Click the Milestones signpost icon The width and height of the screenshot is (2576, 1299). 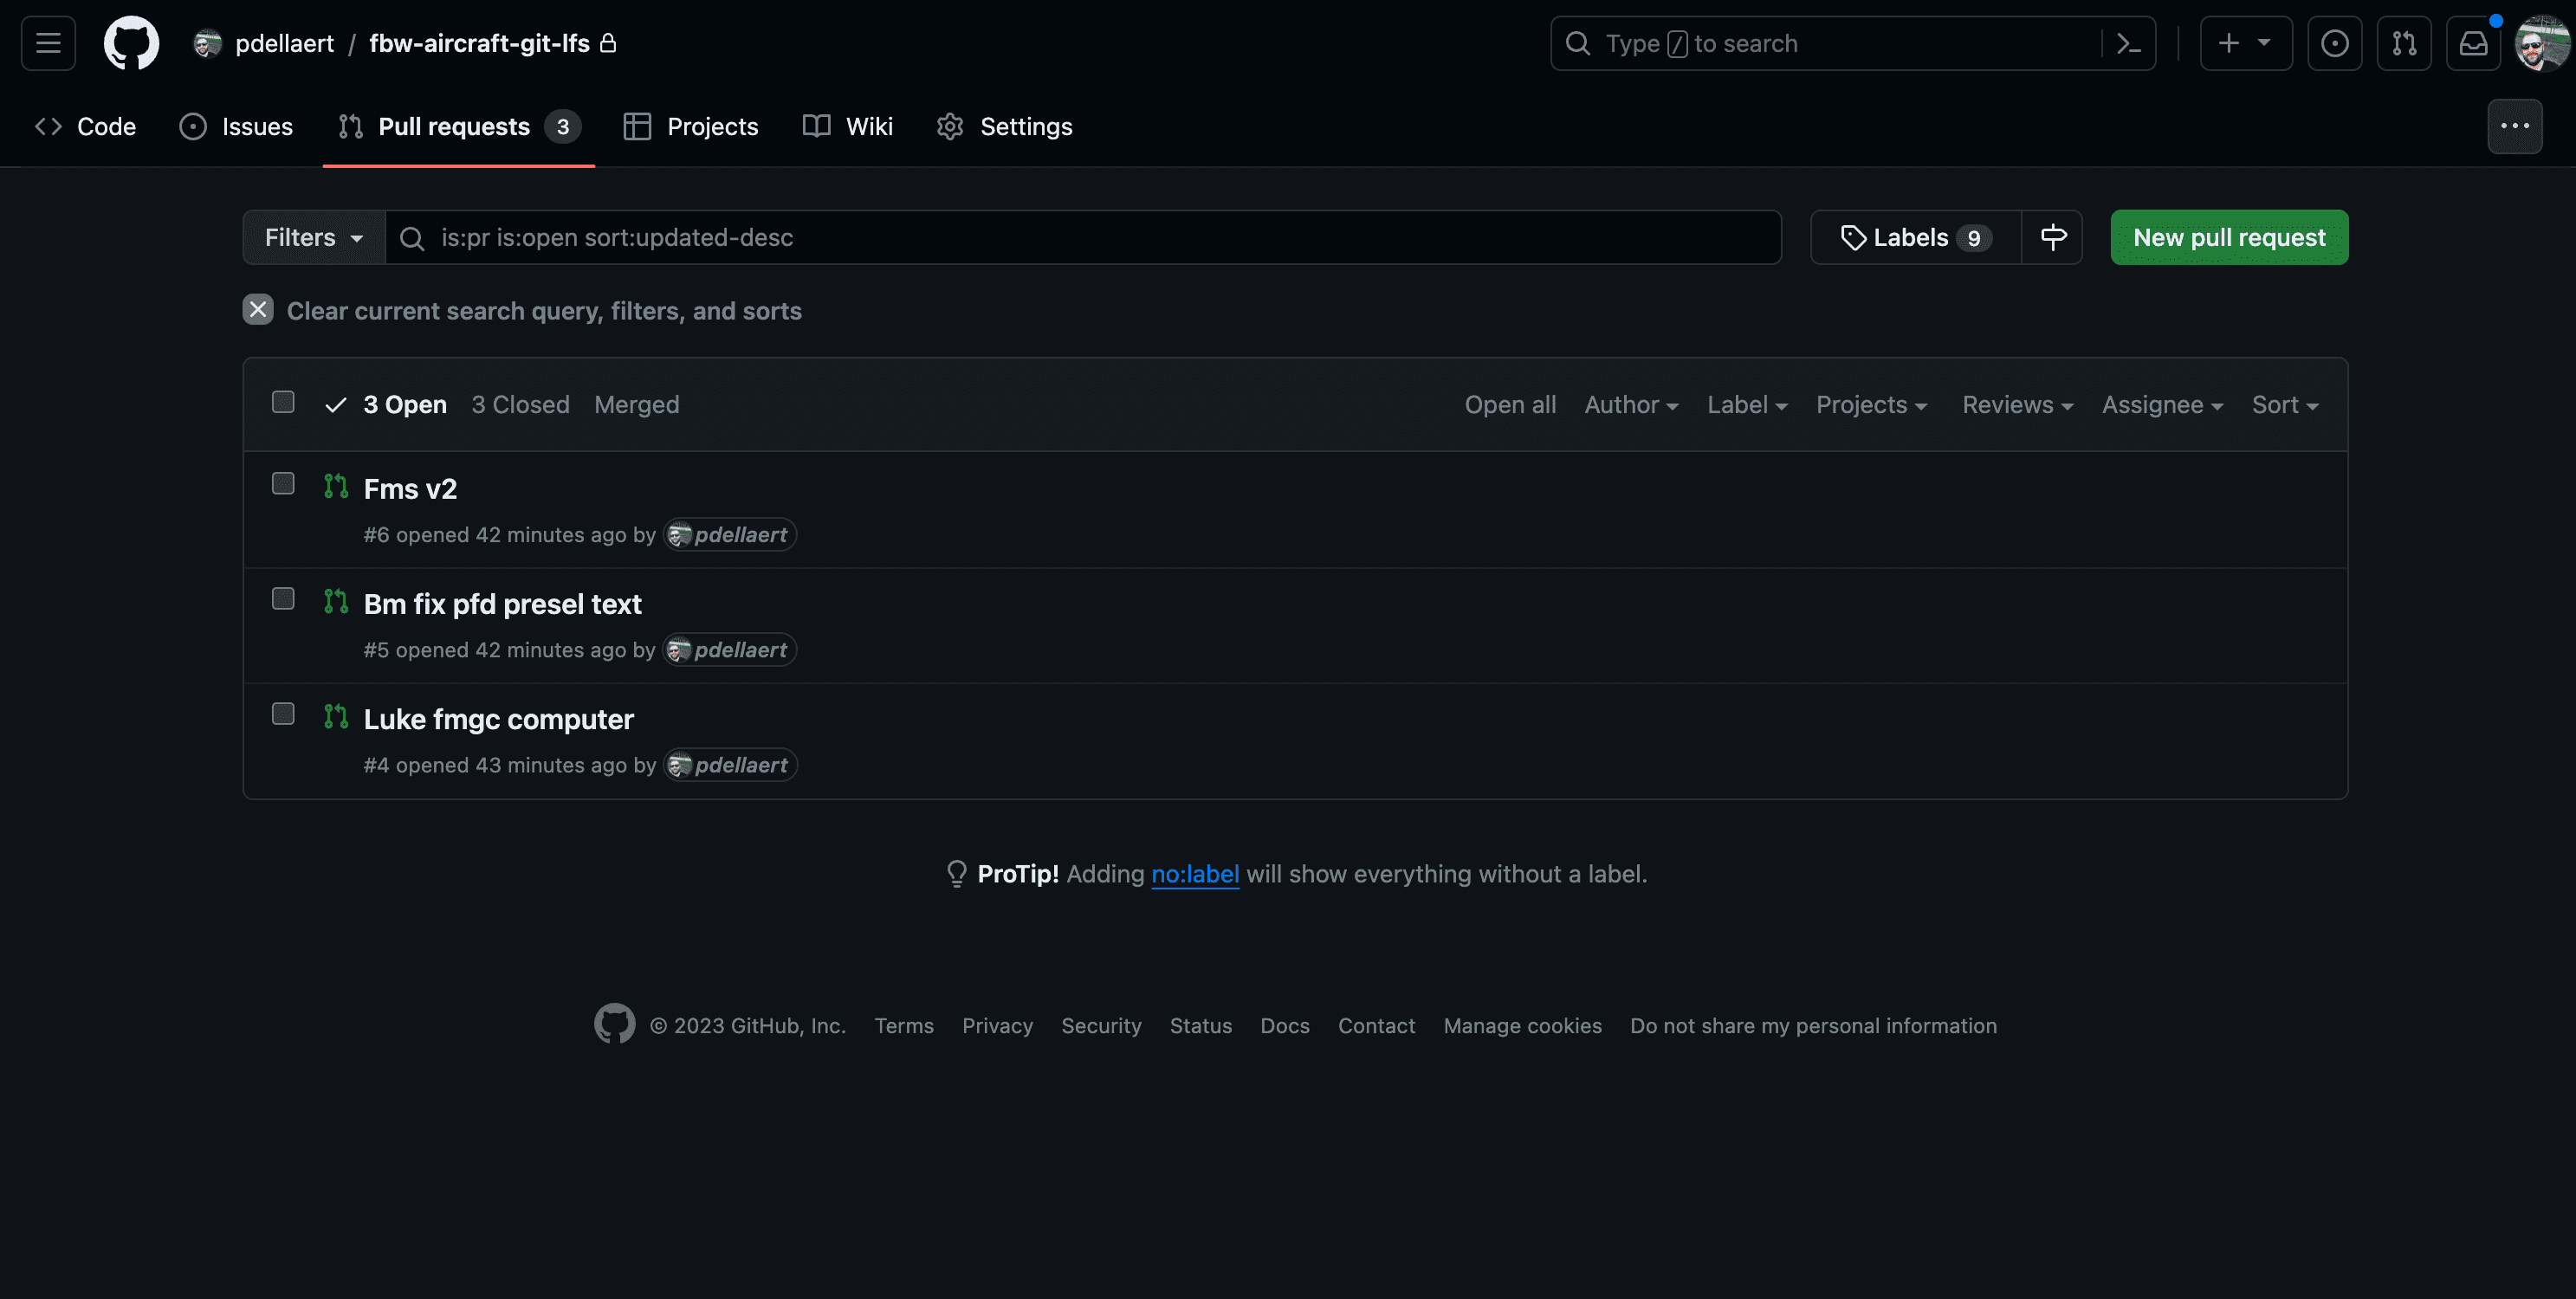click(2052, 237)
